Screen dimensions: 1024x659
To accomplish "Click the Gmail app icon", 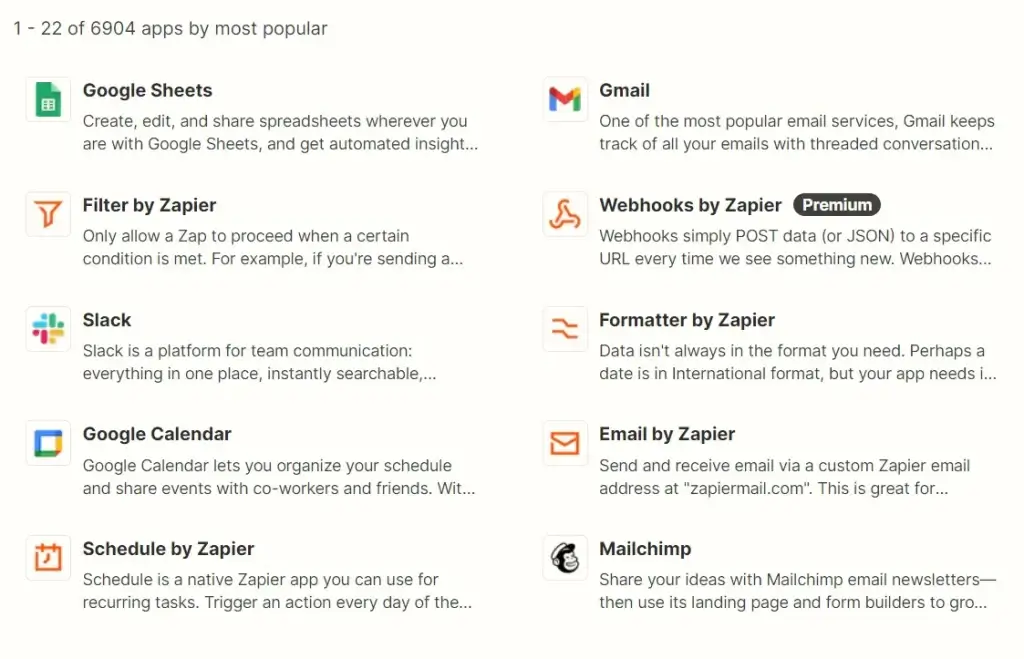I will coord(564,99).
